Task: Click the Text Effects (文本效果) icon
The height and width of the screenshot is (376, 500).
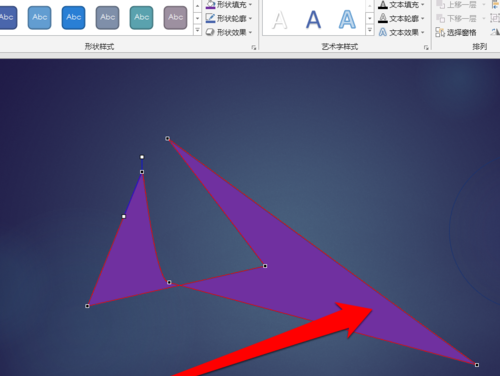Action: point(383,32)
